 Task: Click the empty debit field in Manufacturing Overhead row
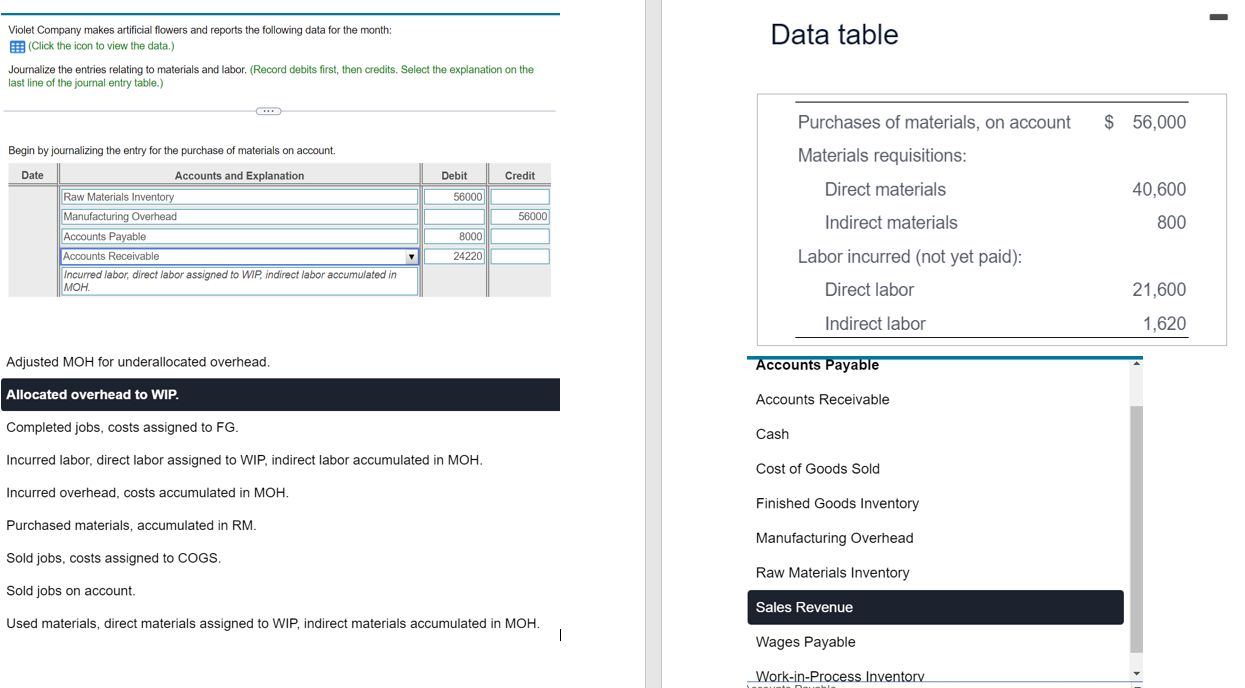point(454,217)
